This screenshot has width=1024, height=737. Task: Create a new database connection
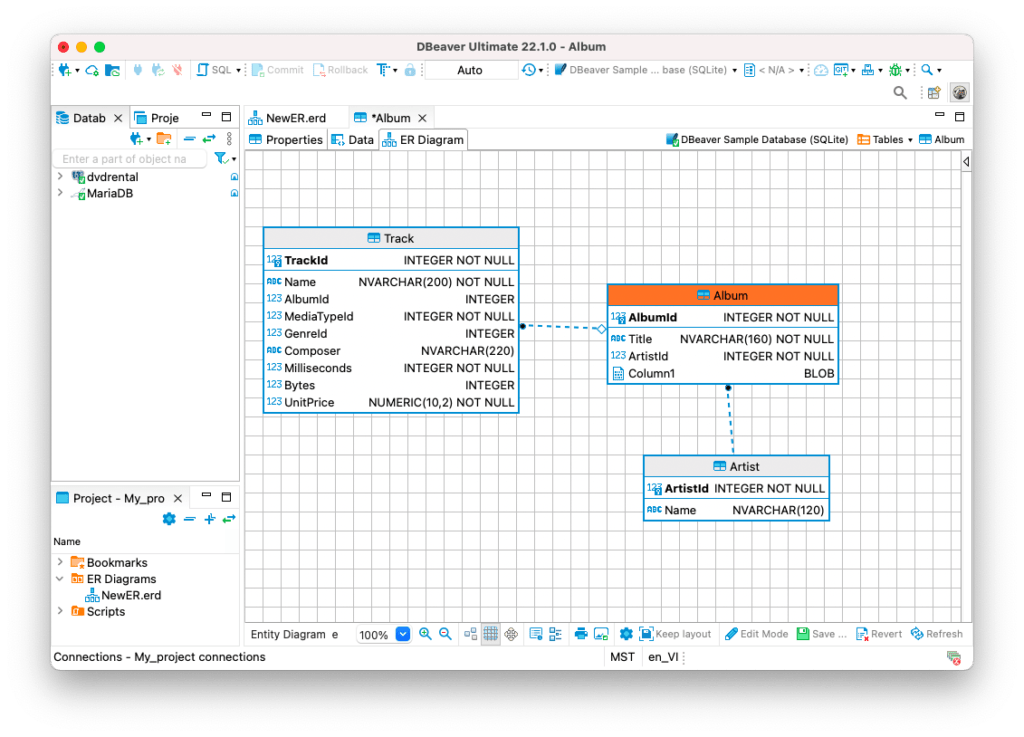point(63,70)
